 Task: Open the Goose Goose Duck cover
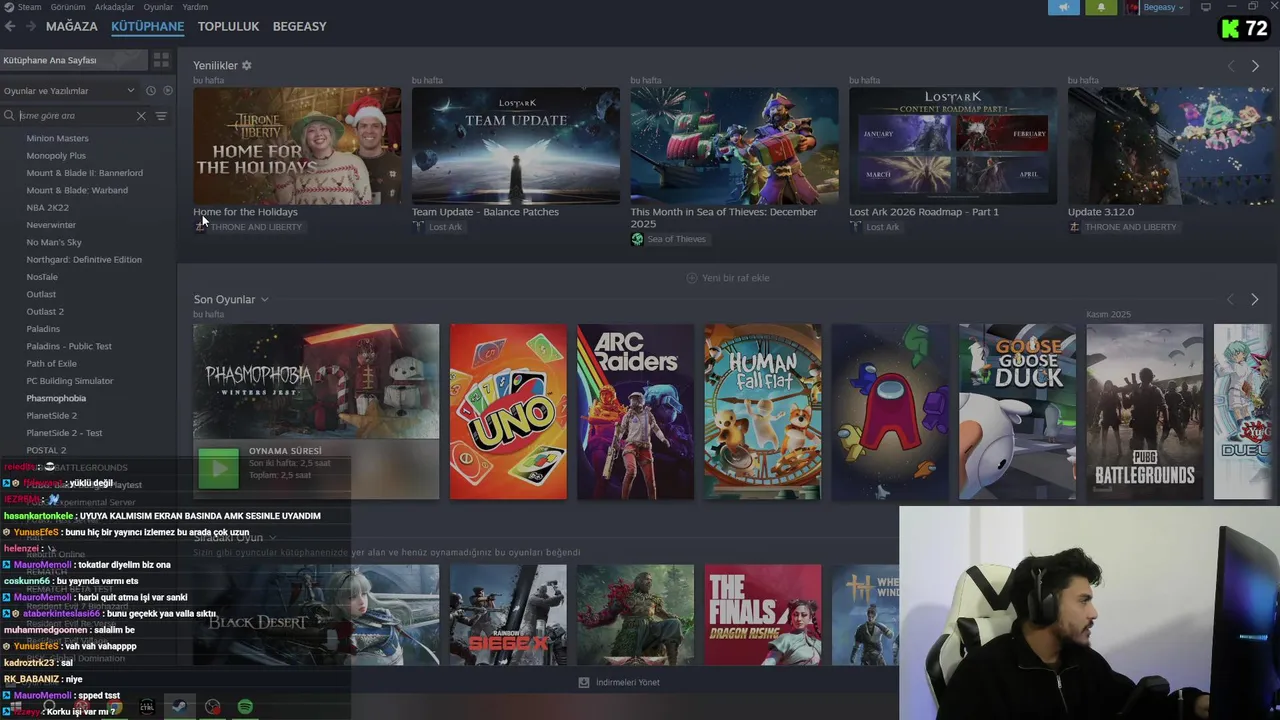(x=1017, y=411)
